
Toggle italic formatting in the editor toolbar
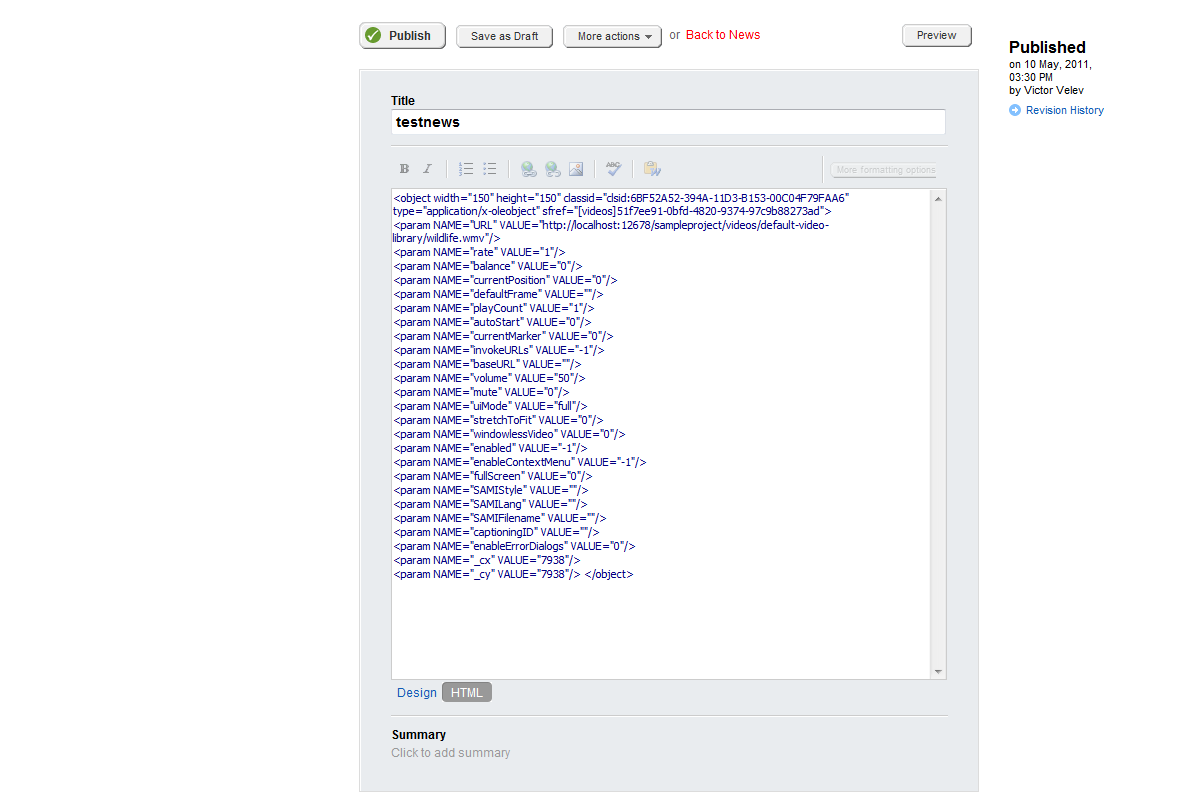[x=427, y=169]
